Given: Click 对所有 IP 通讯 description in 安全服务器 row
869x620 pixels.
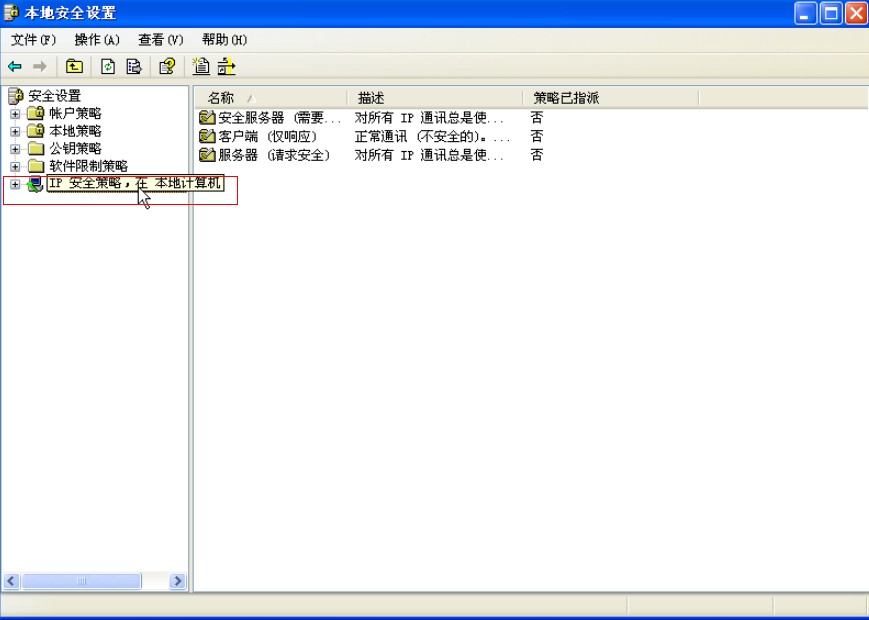Looking at the screenshot, I should click(x=430, y=117).
